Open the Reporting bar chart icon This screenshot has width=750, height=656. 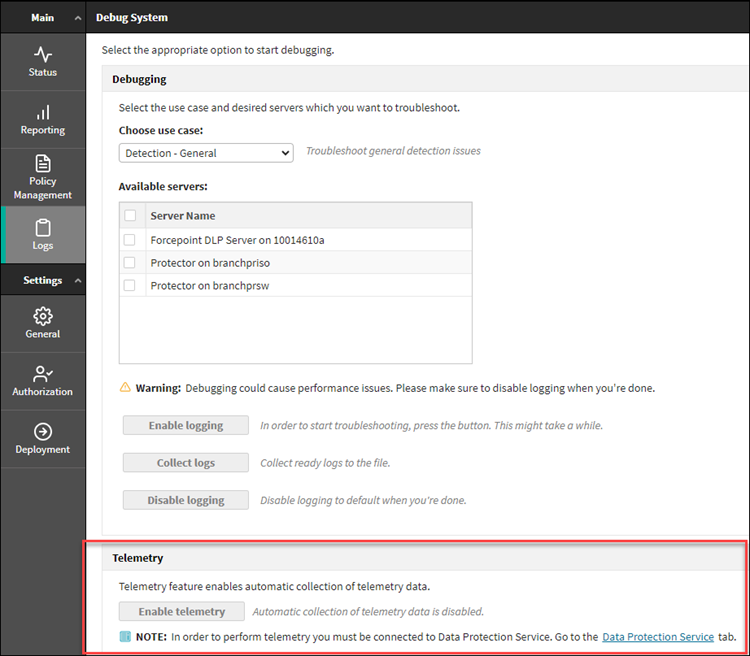tap(43, 112)
